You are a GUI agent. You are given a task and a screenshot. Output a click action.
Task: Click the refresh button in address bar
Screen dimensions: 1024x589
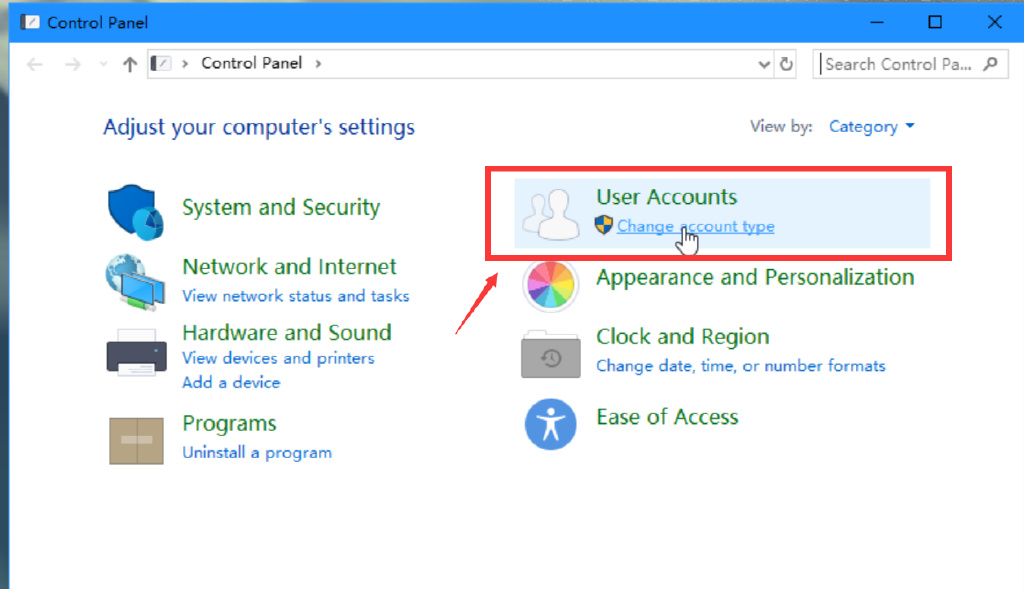(x=787, y=64)
